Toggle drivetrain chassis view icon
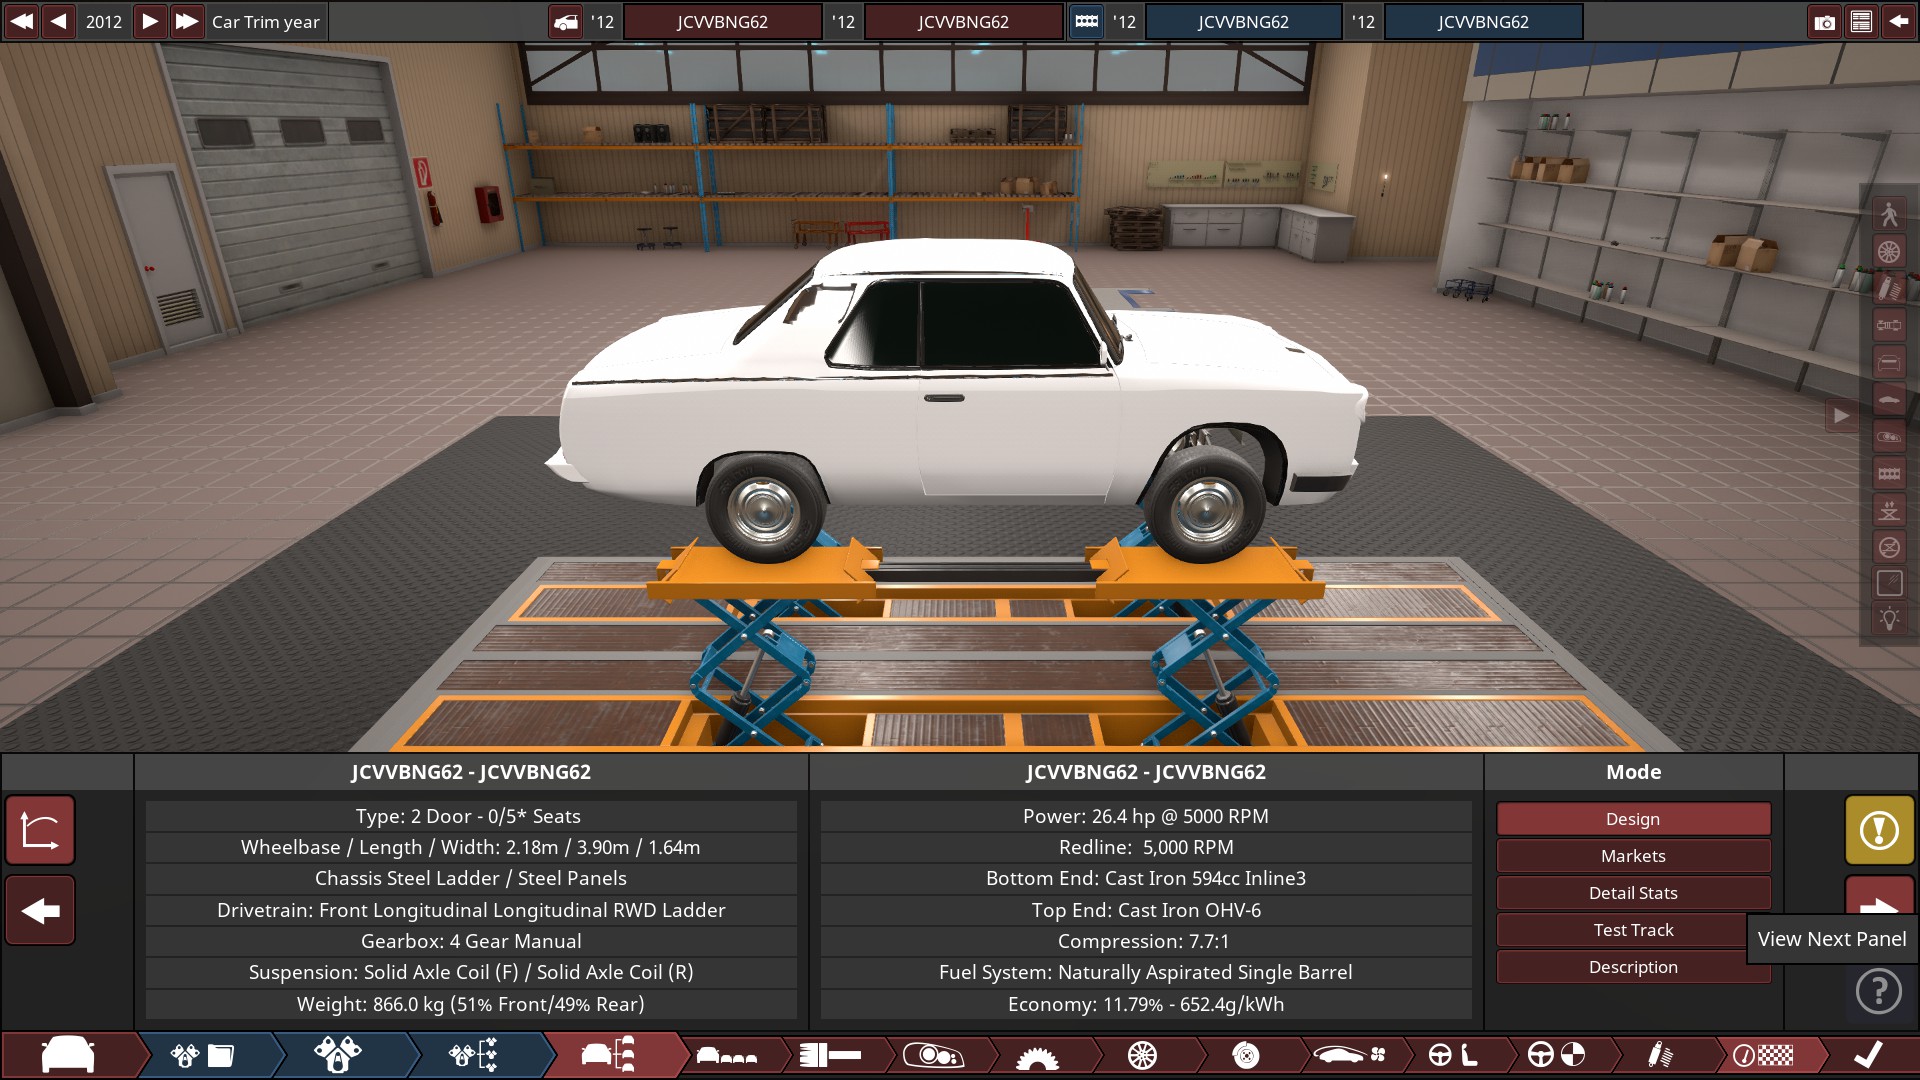 pos(1889,325)
